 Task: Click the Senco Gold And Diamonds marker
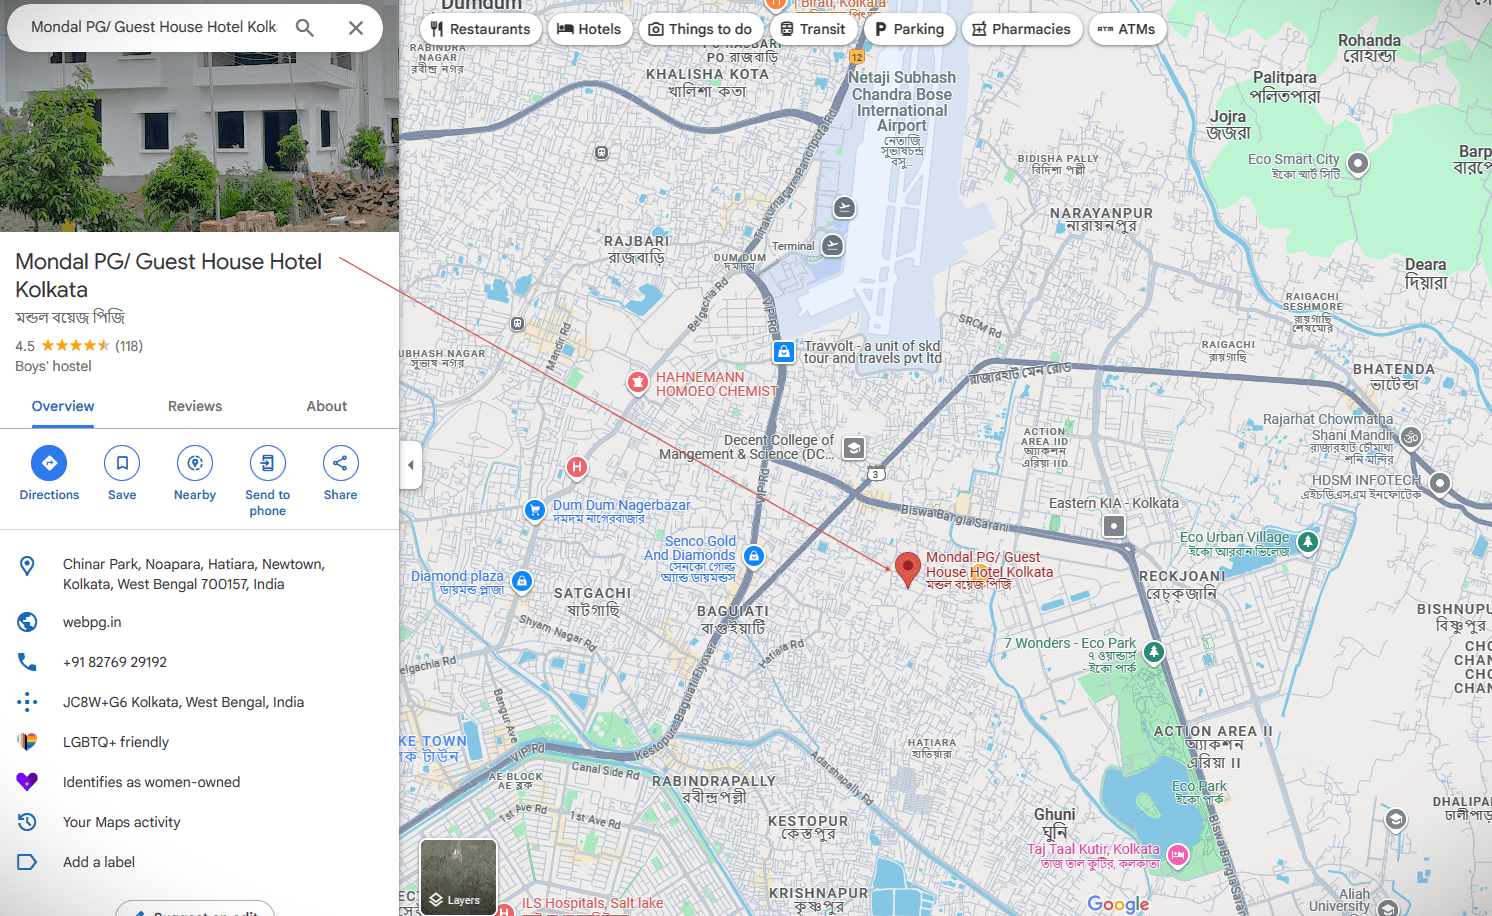coord(754,556)
